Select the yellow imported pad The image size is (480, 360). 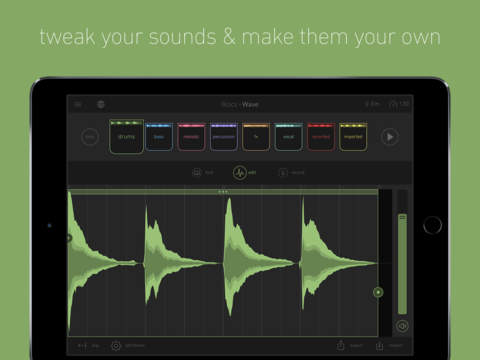pyautogui.click(x=353, y=137)
